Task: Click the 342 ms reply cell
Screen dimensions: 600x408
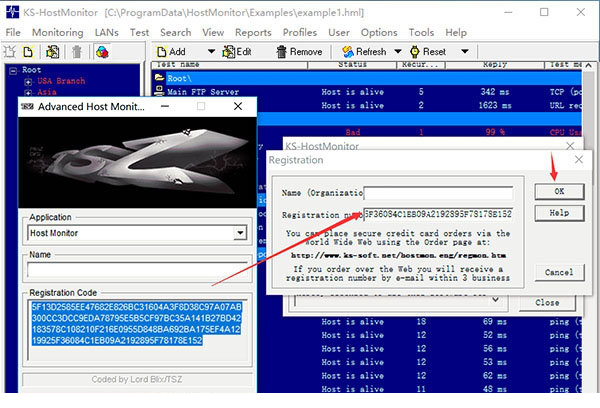Action: click(x=496, y=92)
